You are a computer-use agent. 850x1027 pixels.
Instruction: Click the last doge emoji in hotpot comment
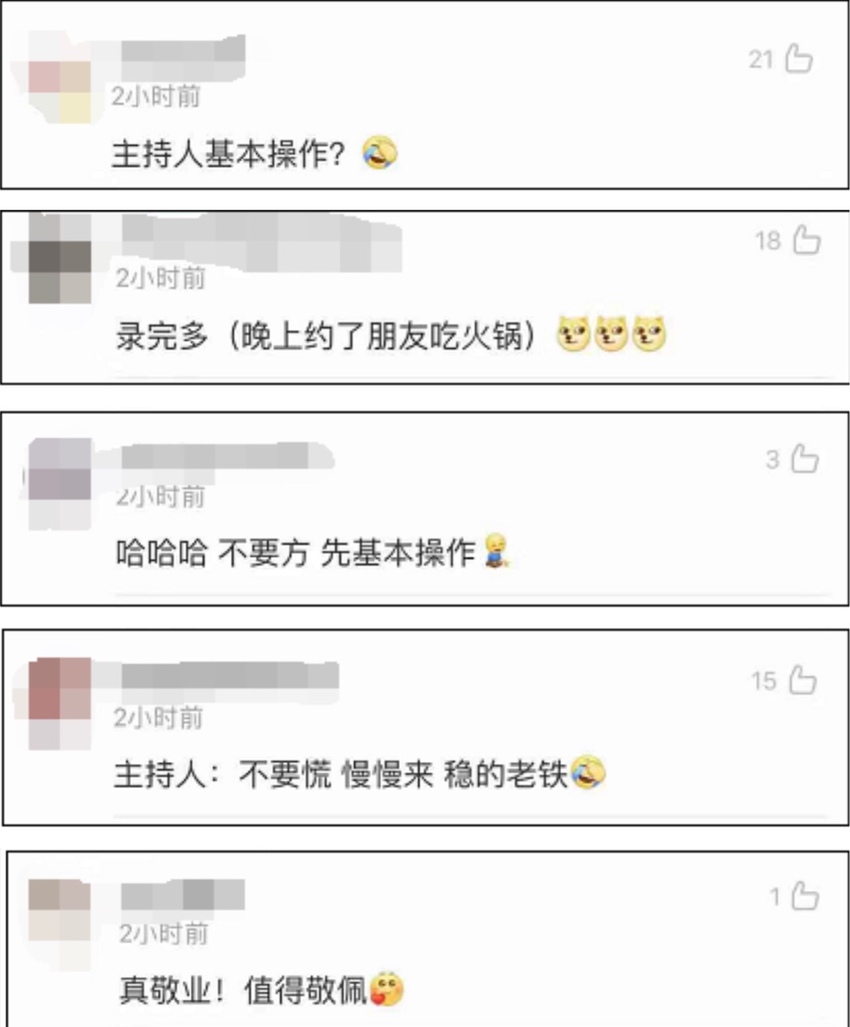650,335
